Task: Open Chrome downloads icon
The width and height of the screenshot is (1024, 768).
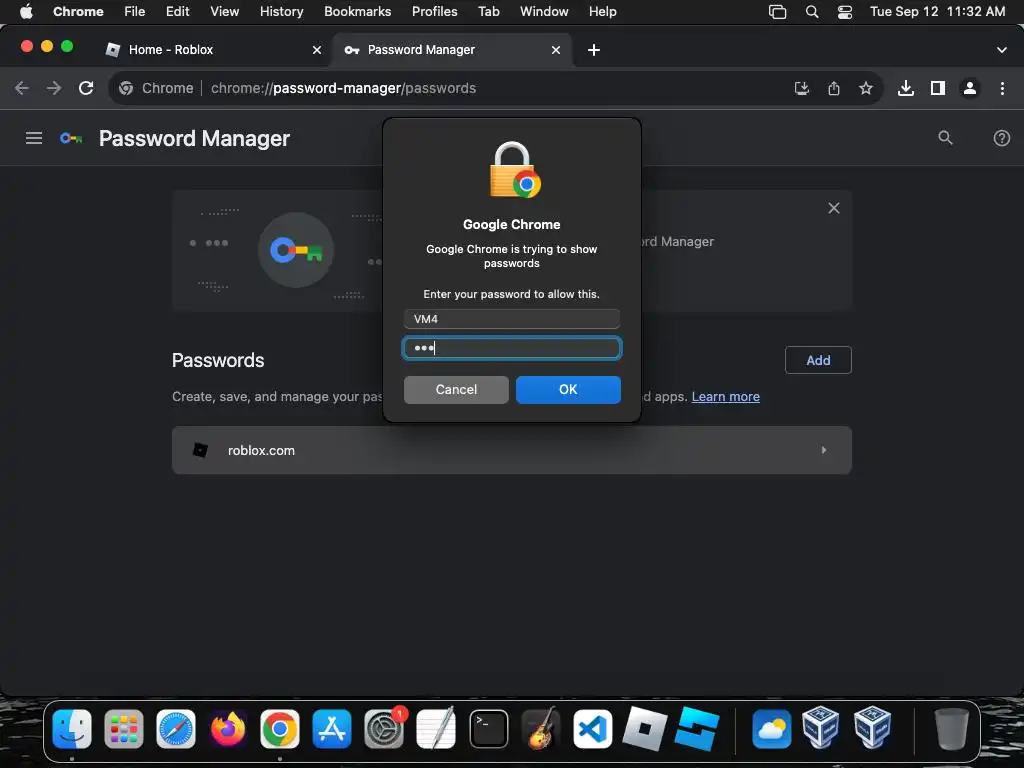Action: click(x=905, y=88)
